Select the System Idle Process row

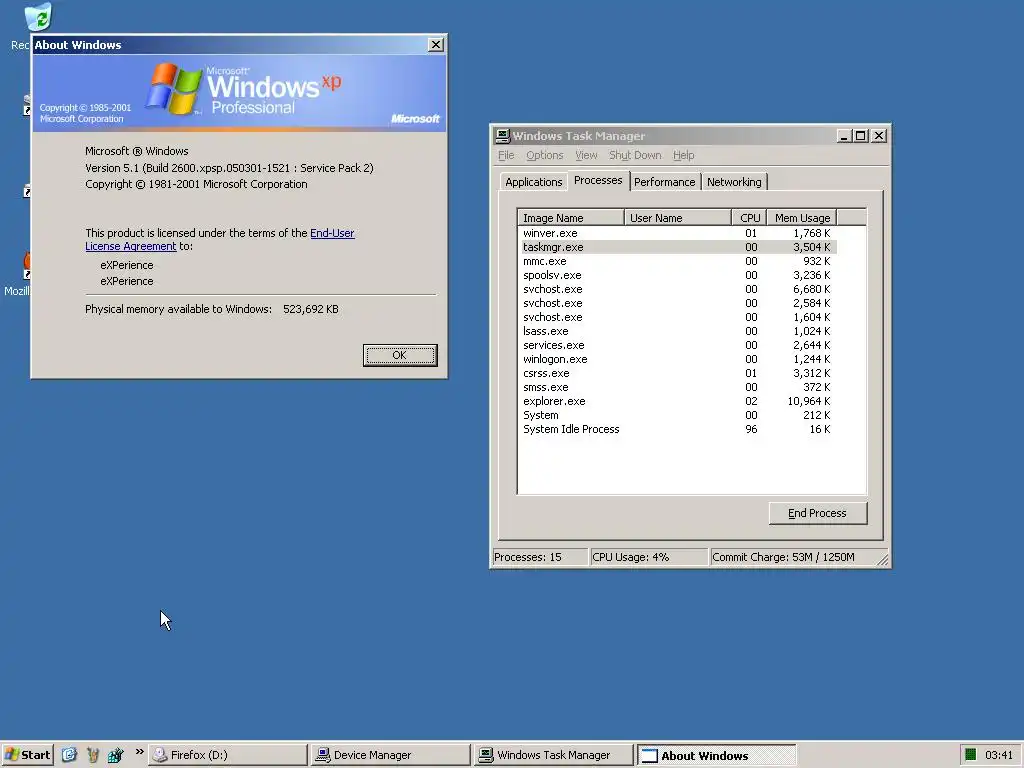pos(677,430)
